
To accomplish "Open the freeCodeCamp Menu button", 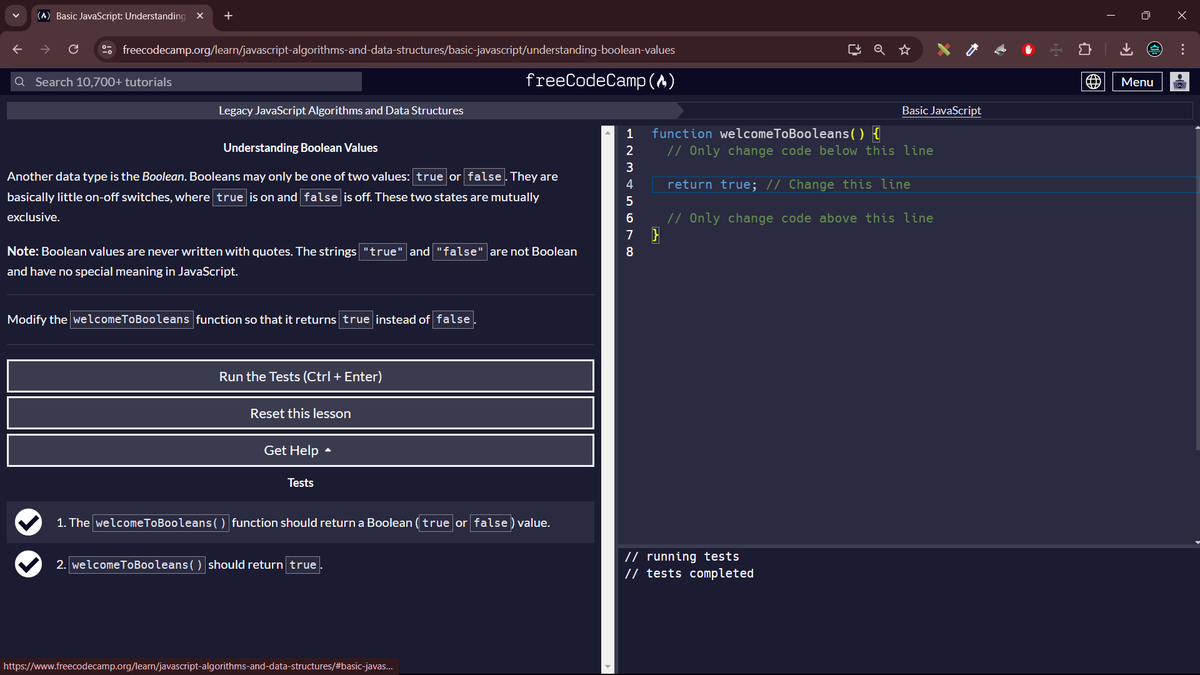I will (x=1137, y=82).
